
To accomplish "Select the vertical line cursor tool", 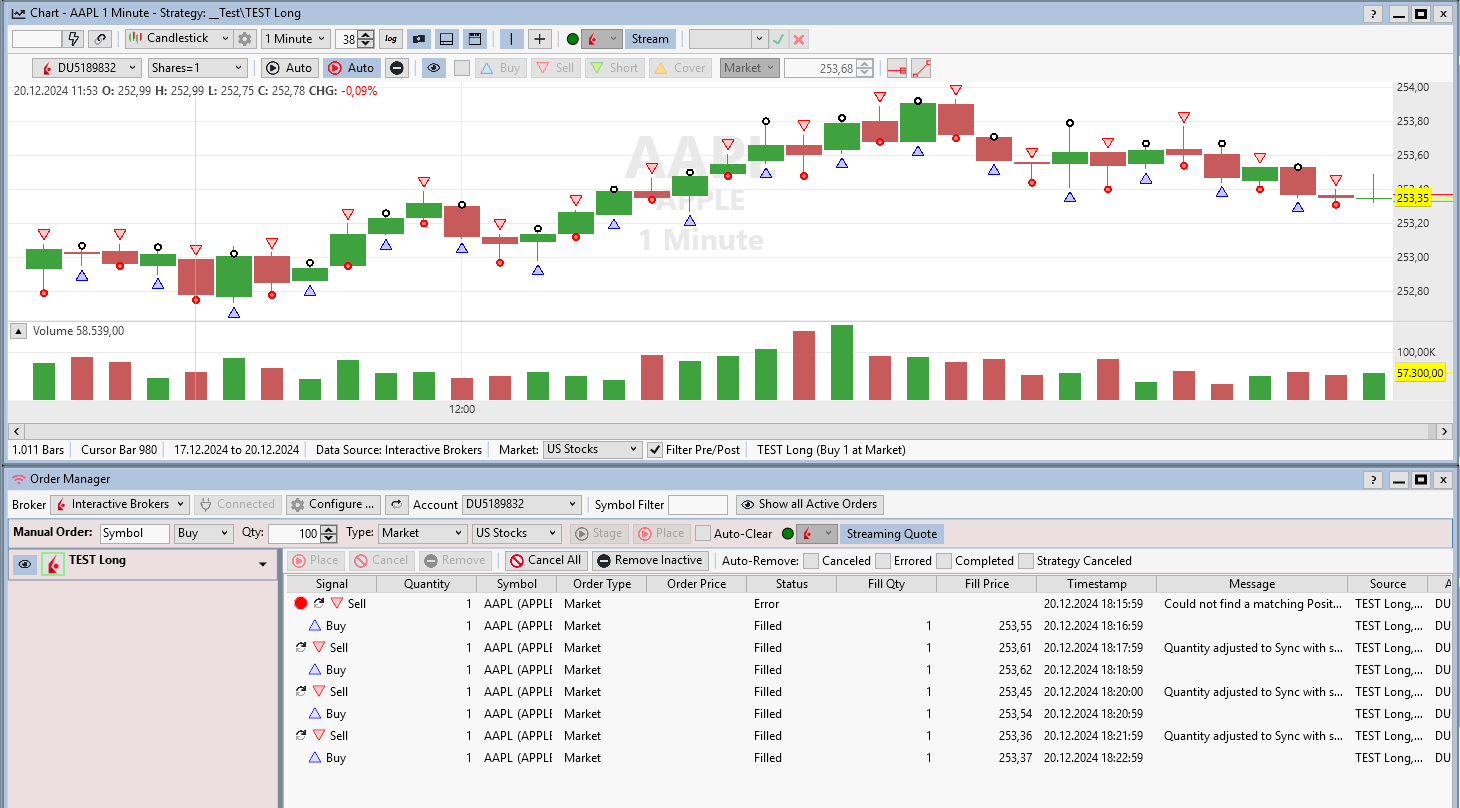I will [x=511, y=39].
